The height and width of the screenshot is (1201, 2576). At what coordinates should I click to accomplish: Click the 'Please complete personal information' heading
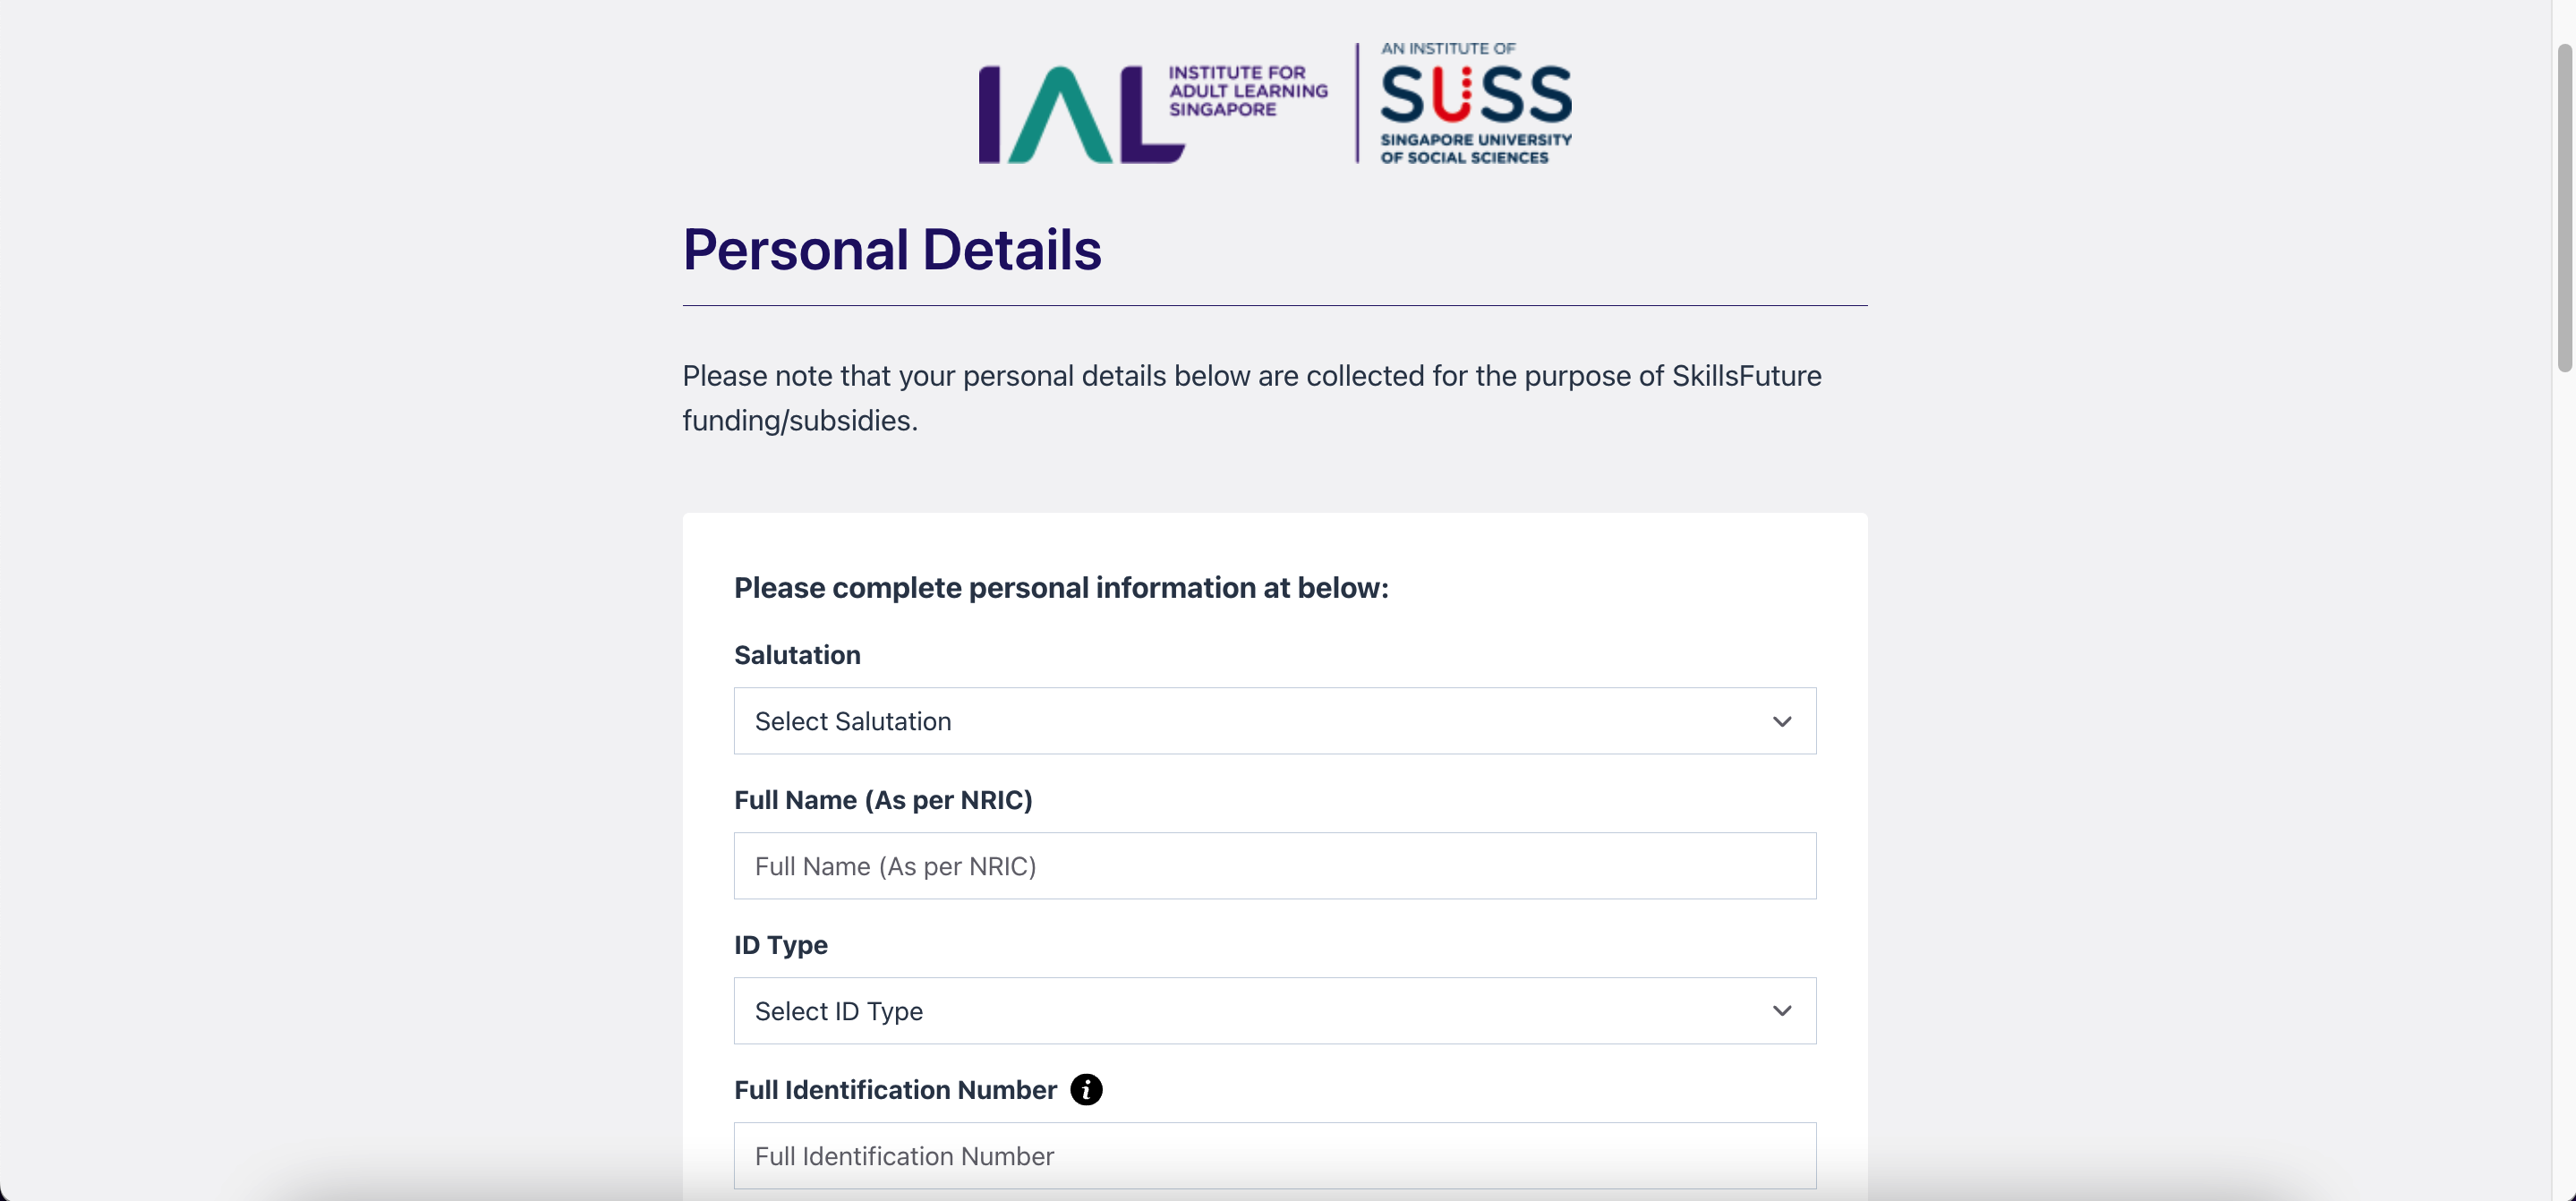click(1061, 588)
